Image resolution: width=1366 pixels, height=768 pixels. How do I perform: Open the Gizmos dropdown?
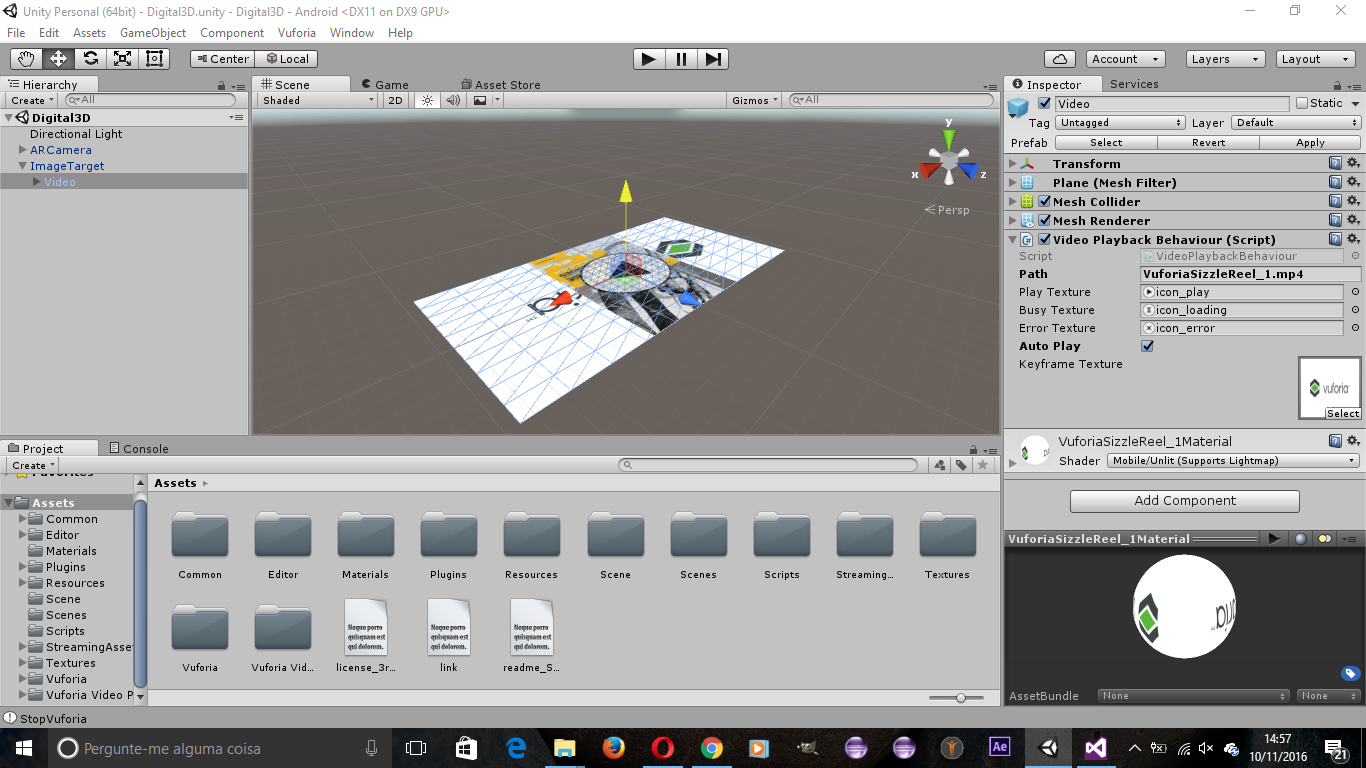pyautogui.click(x=755, y=100)
